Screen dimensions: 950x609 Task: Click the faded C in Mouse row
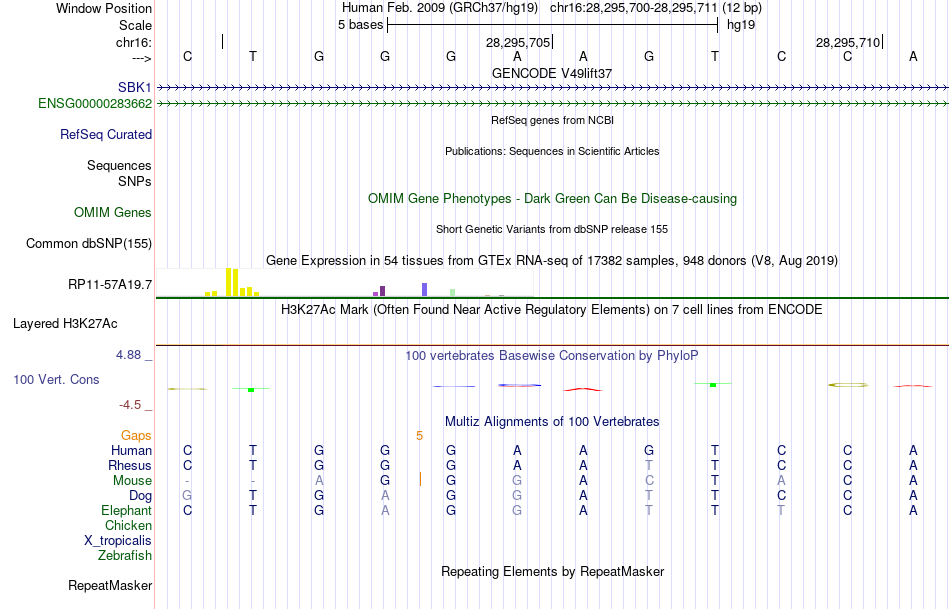pos(649,481)
